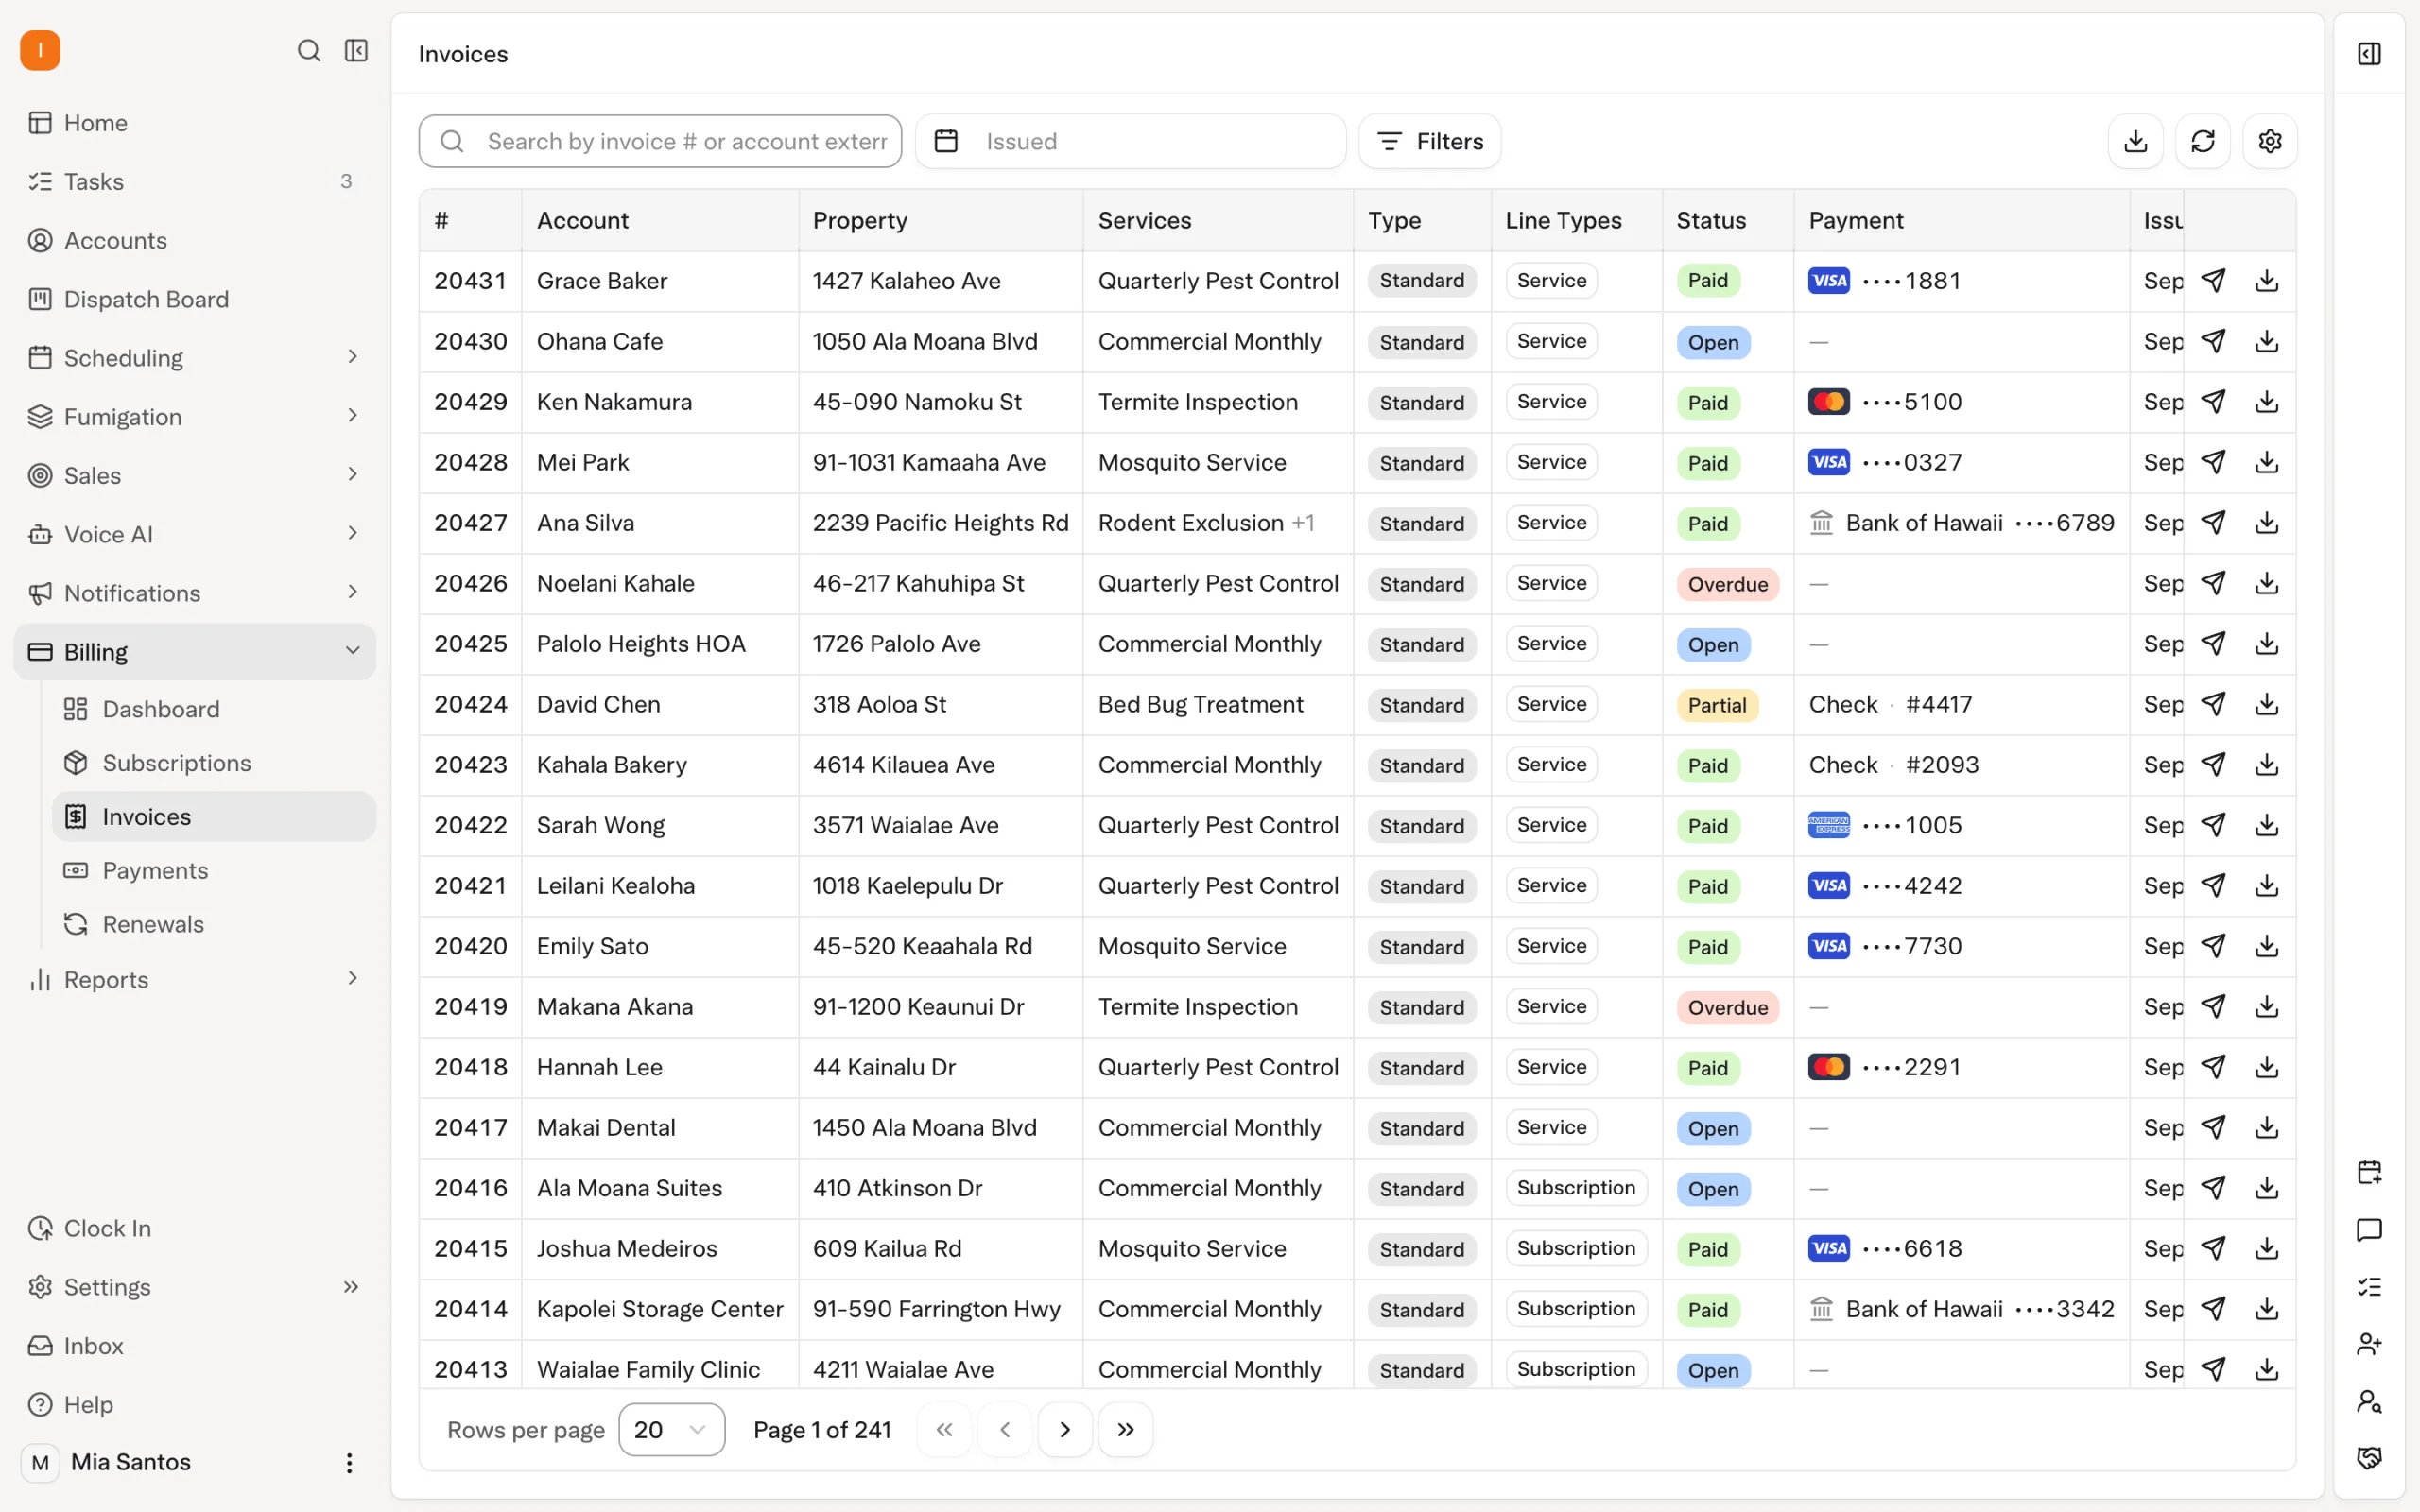
Task: Download invoice 20430 for Ohana Cafe
Action: click(x=2267, y=341)
